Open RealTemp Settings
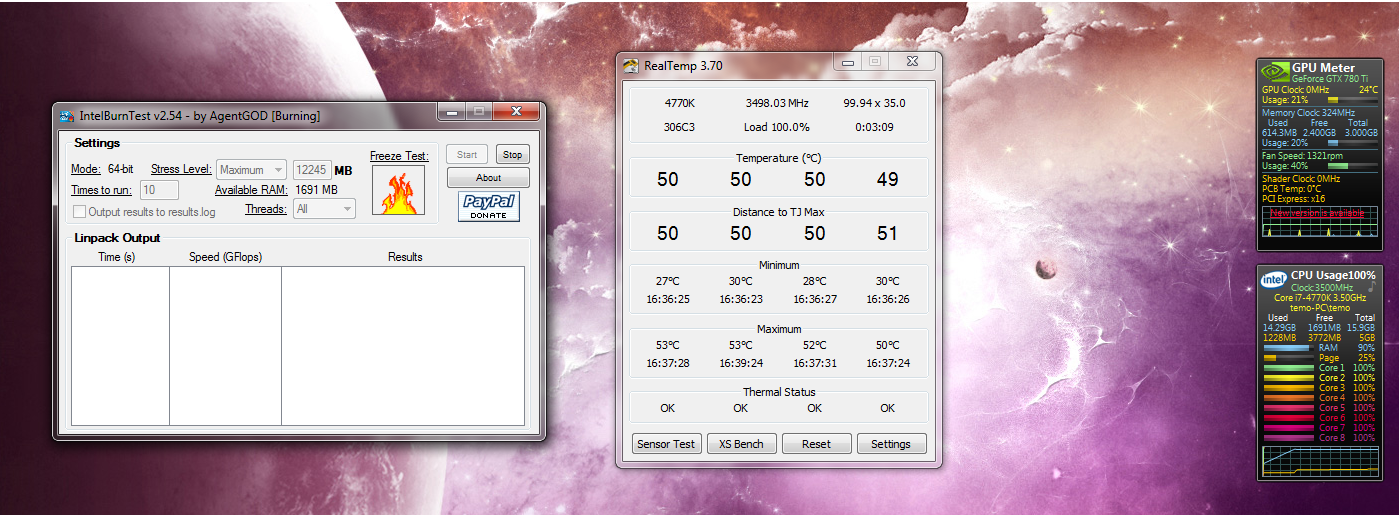1399x515 pixels. coord(890,444)
